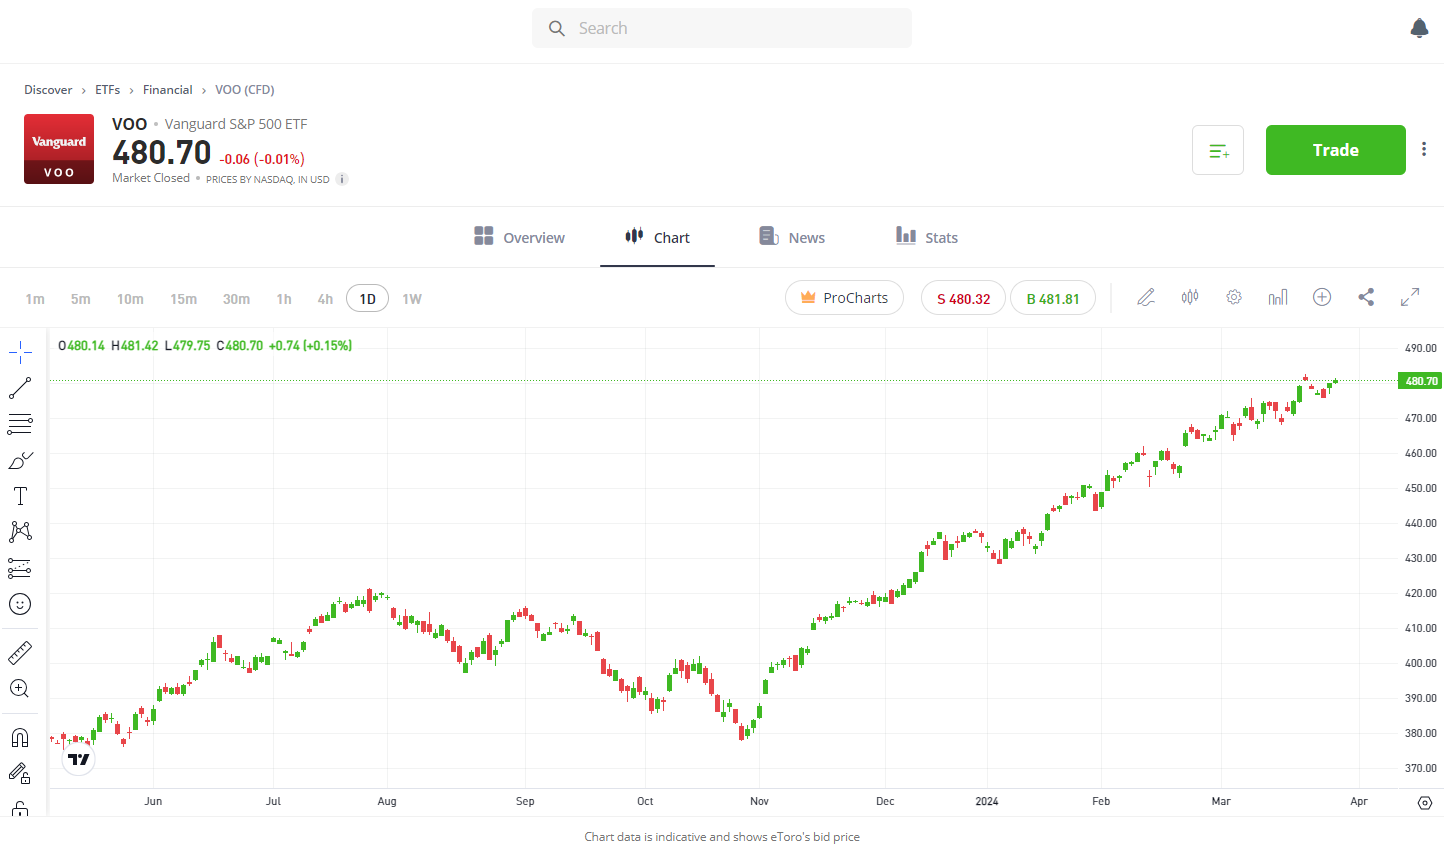Open the ETFs breadcrumb link
Viewport: 1444px width, 853px height.
pos(107,90)
